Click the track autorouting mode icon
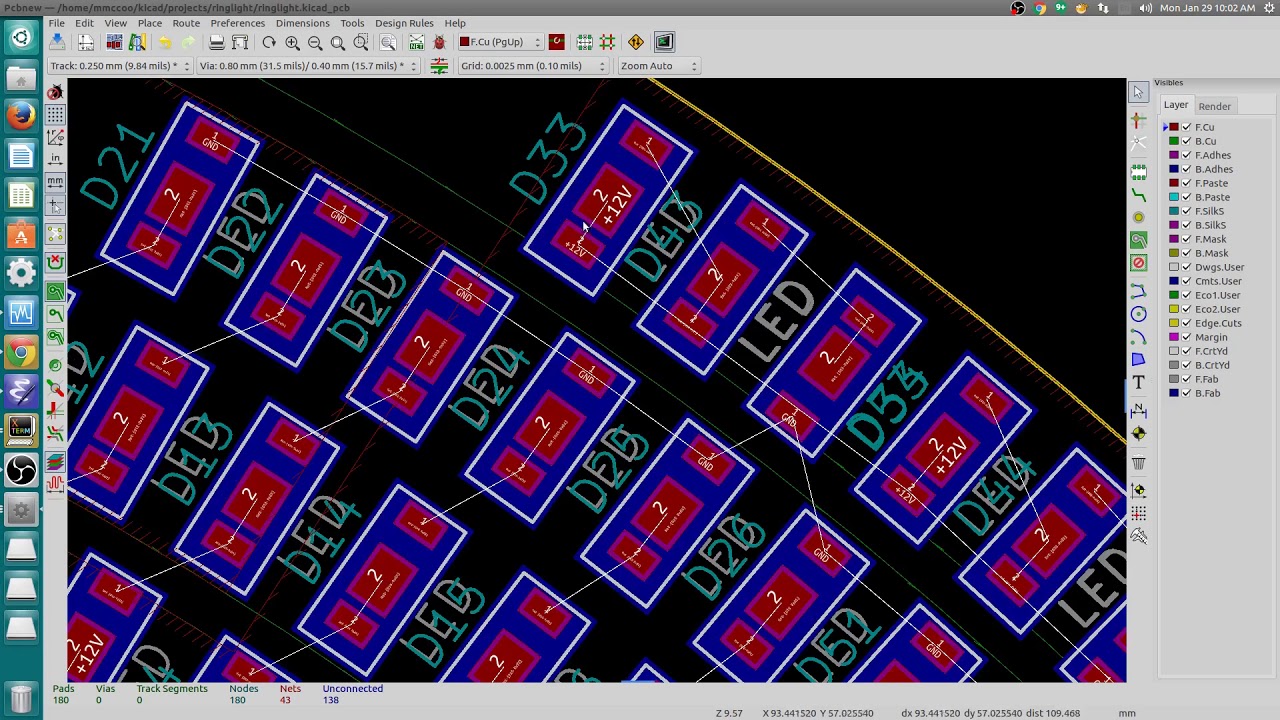Viewport: 1280px width, 720px height. pyautogui.click(x=607, y=42)
